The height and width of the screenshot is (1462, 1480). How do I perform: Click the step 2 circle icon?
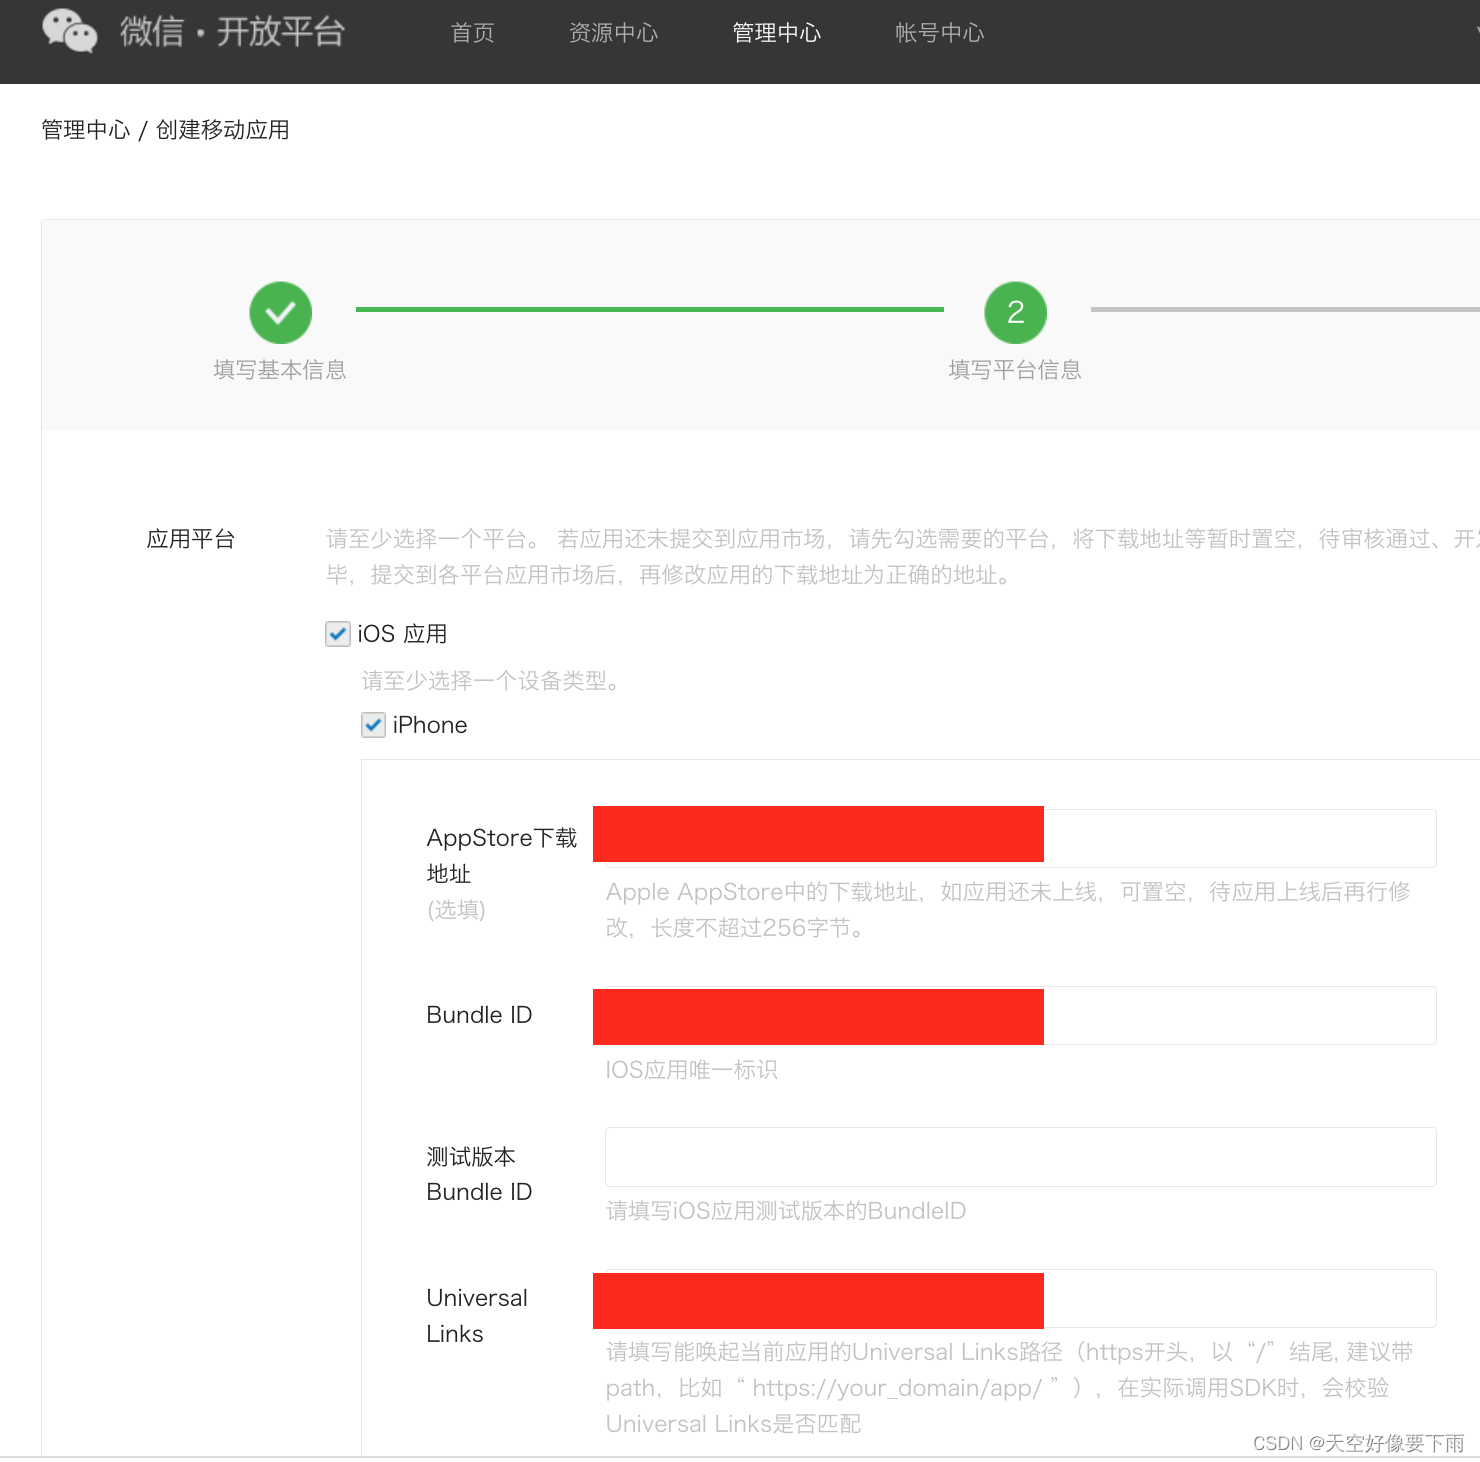pos(1015,312)
